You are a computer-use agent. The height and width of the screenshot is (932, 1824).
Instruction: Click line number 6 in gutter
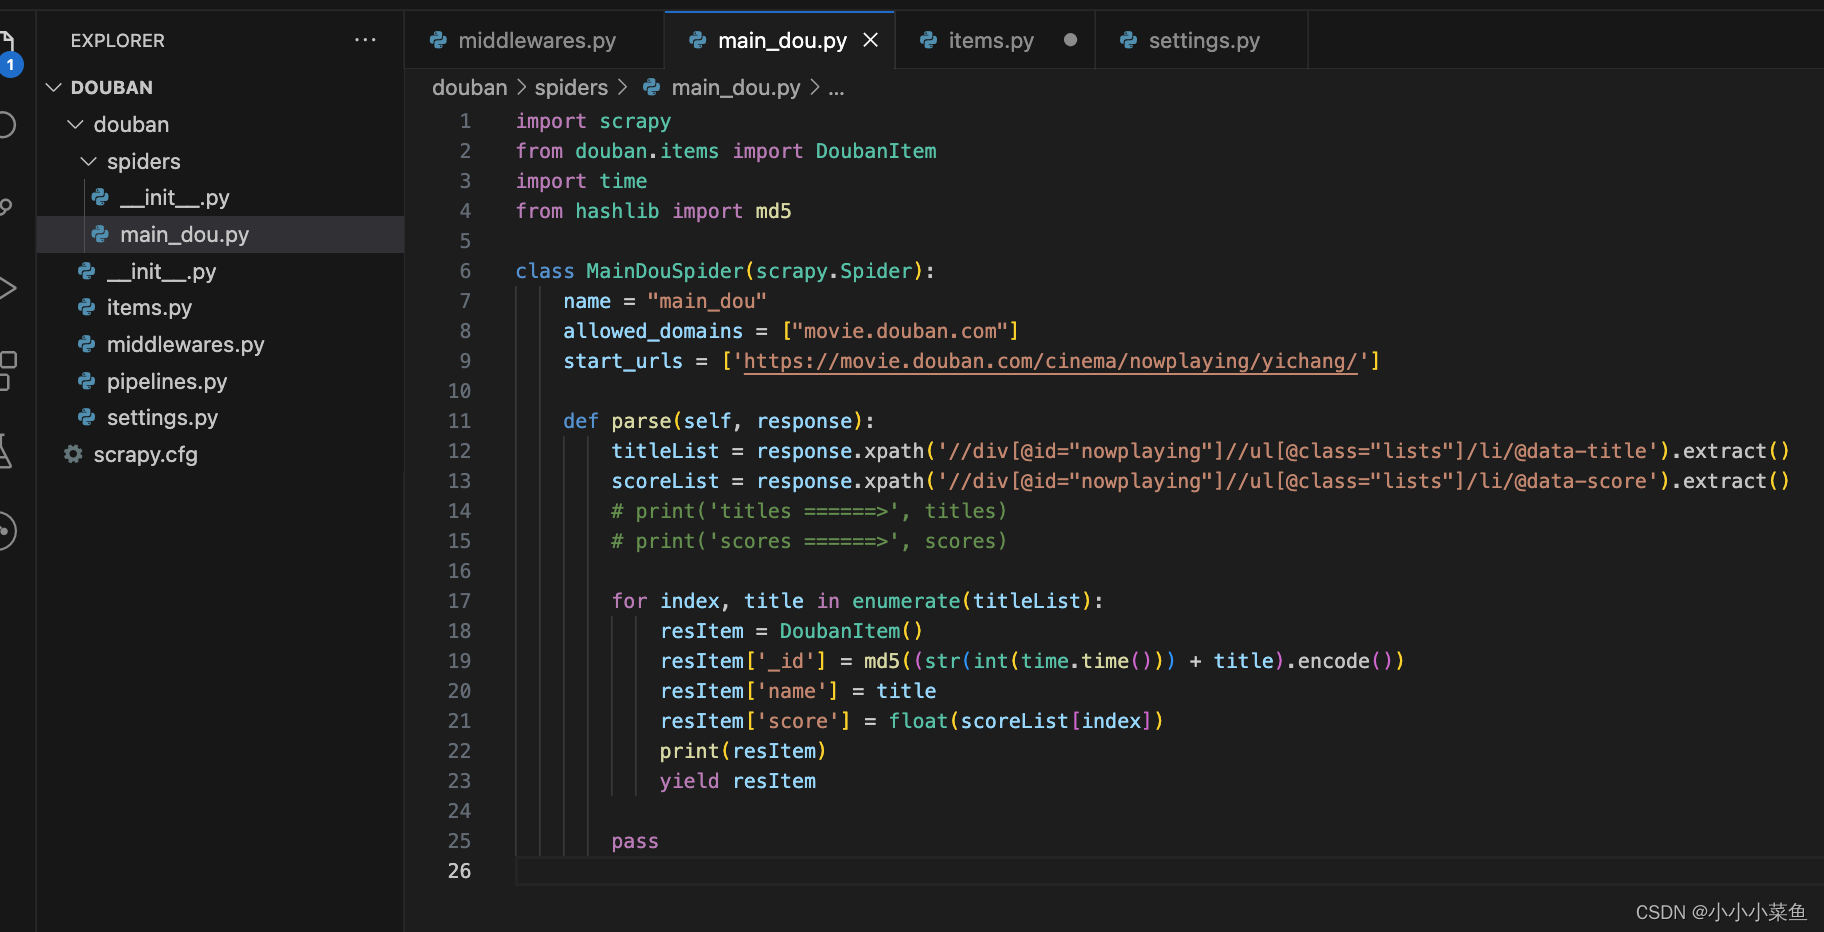(465, 271)
